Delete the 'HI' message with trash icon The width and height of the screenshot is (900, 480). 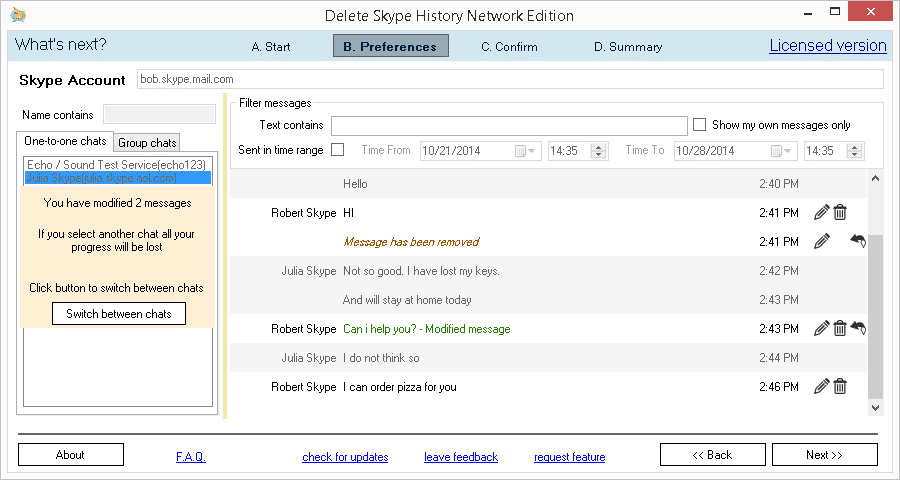[x=840, y=212]
